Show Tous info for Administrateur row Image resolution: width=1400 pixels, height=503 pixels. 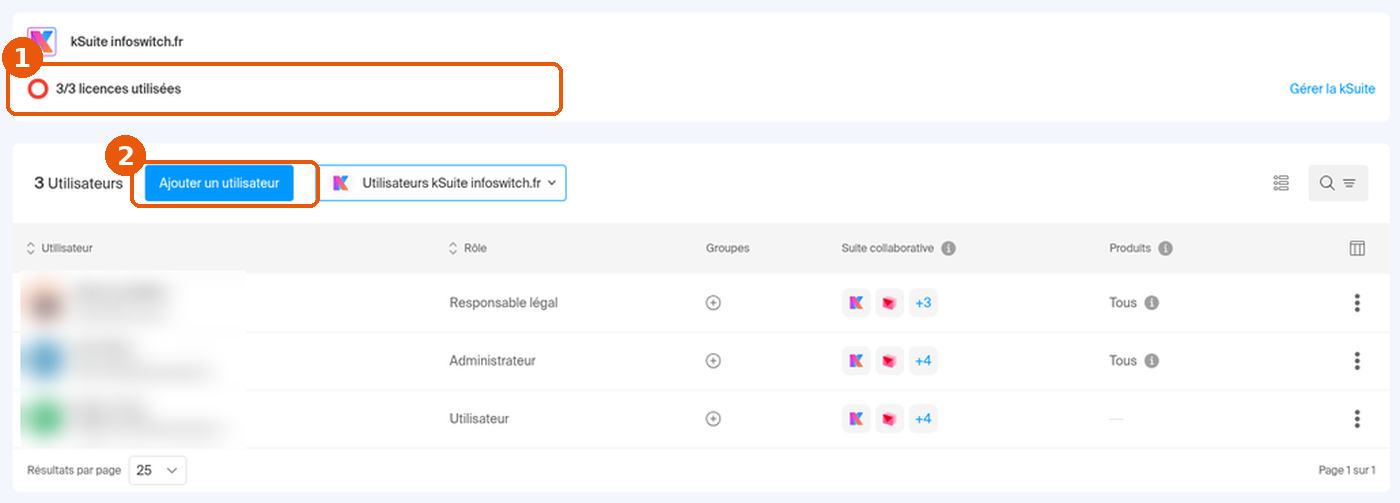[1152, 361]
